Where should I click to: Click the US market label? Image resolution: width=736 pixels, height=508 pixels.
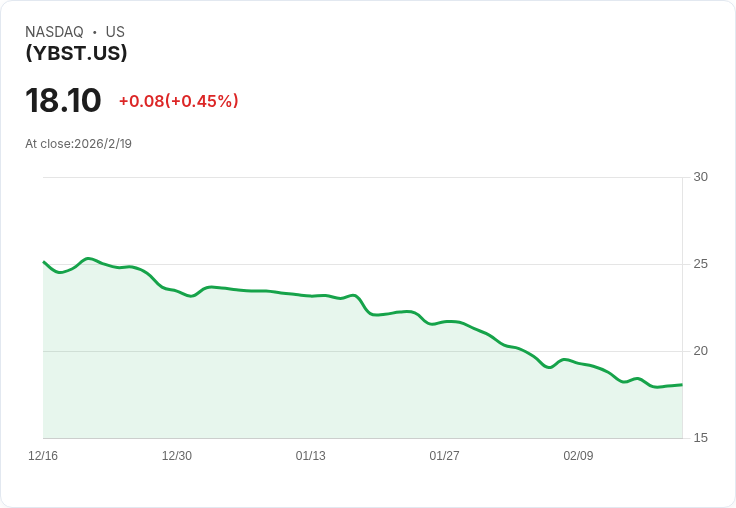click(x=115, y=32)
